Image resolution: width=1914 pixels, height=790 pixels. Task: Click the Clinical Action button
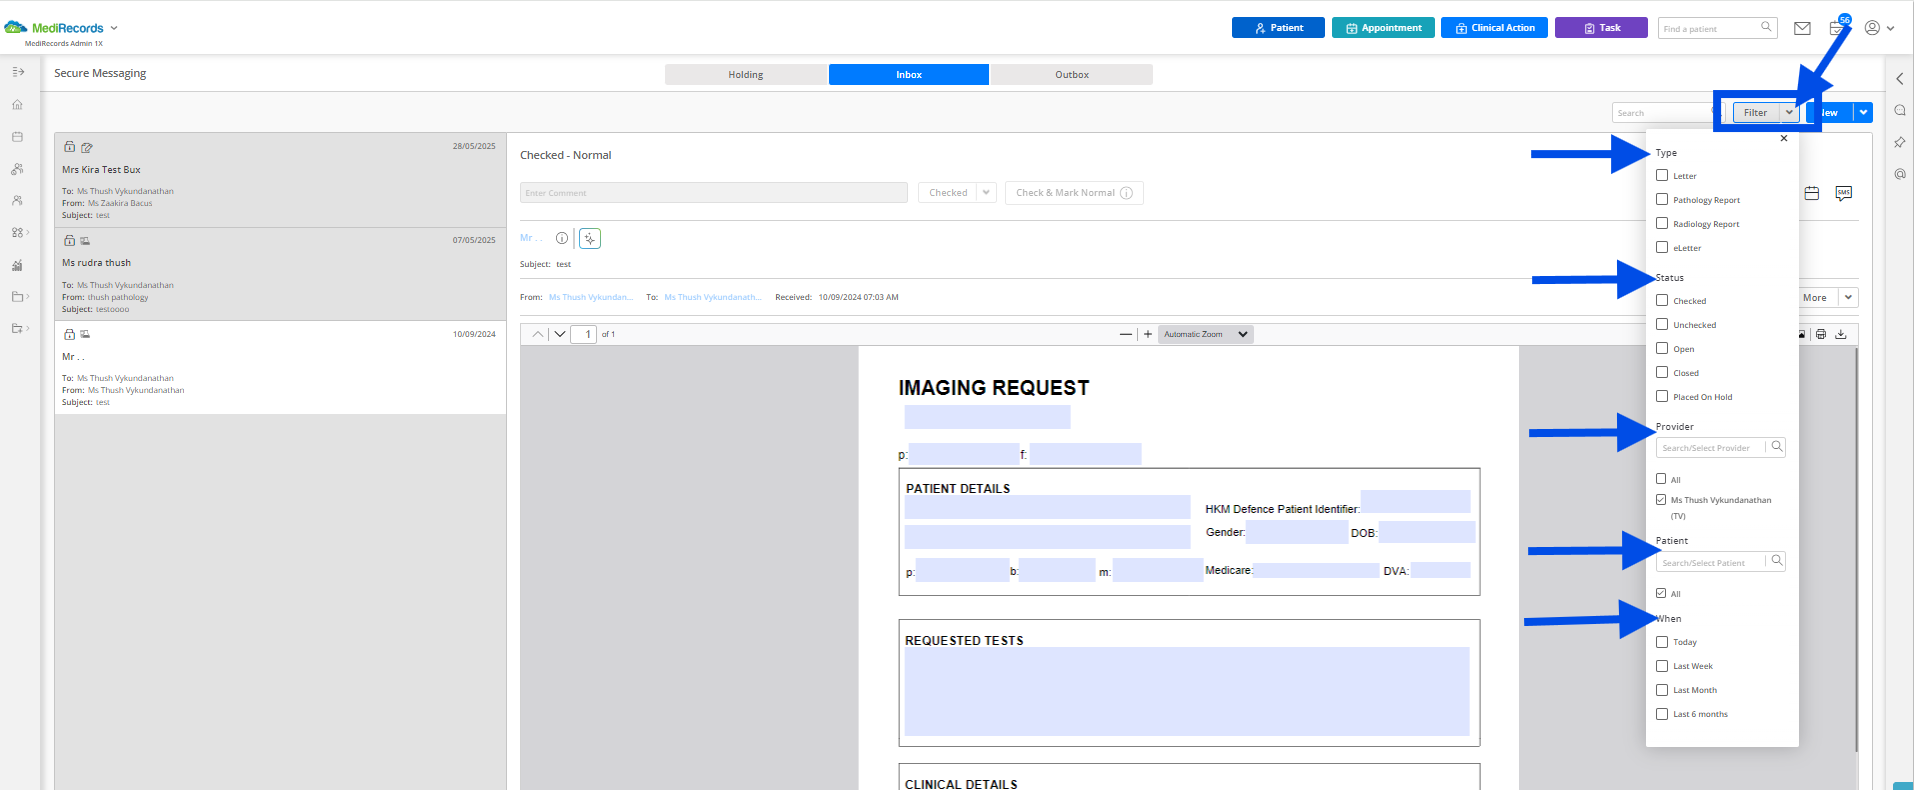1494,28
